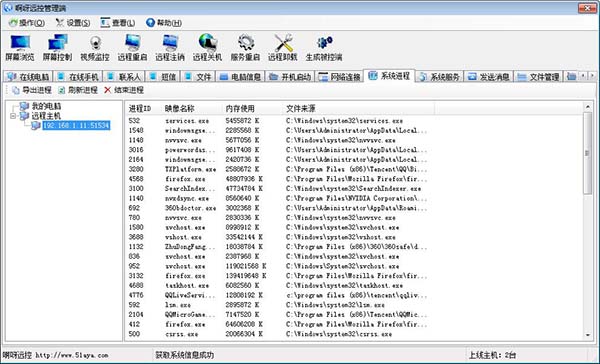The height and width of the screenshot is (364, 600).
Task: Click scrollbar up arrow in process list
Action: tap(588, 107)
